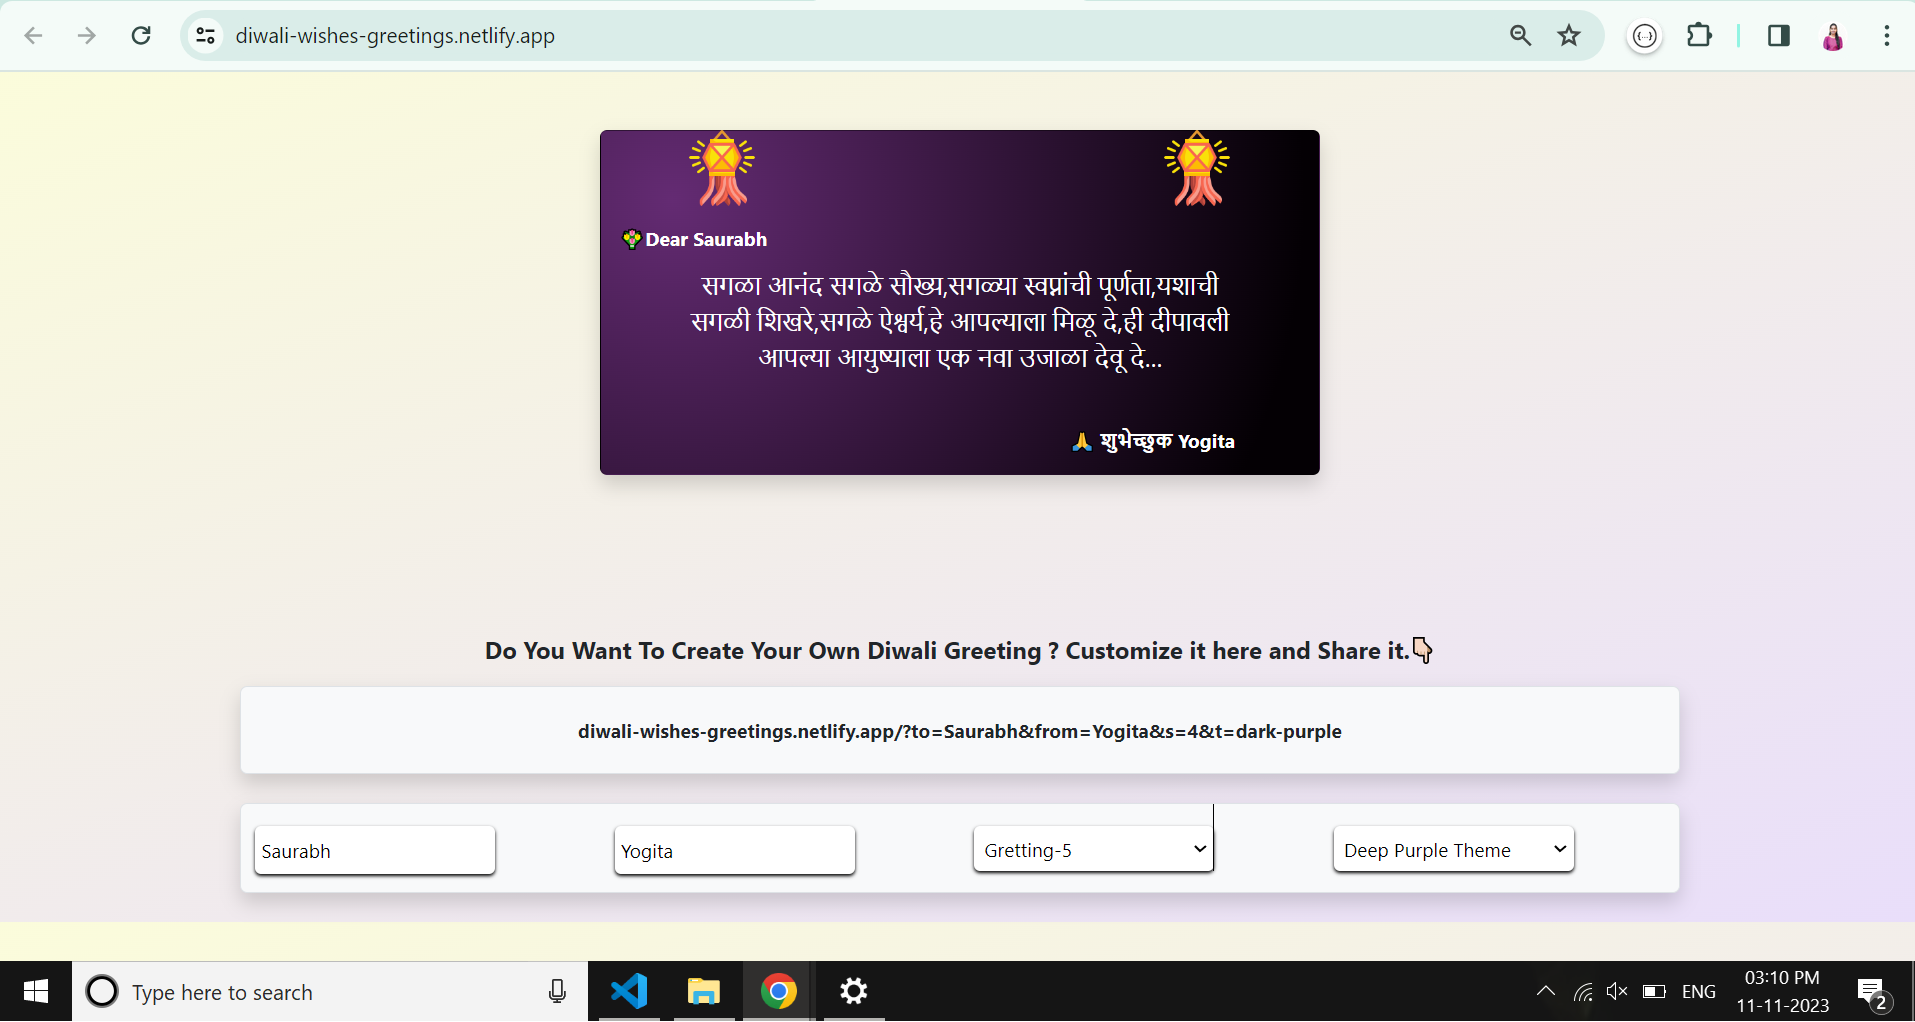Open the microphone search icon in taskbar
This screenshot has width=1915, height=1022.
(x=556, y=992)
